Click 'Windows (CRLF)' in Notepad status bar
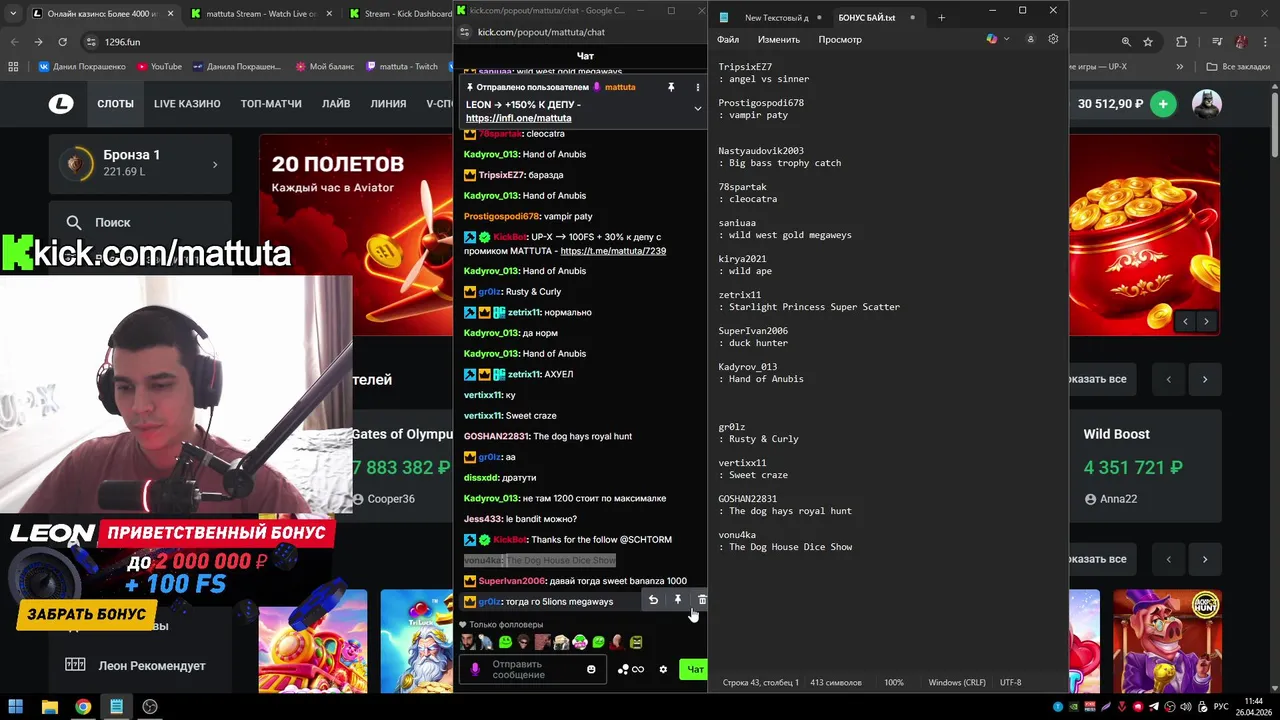This screenshot has width=1280, height=720. coord(956,682)
